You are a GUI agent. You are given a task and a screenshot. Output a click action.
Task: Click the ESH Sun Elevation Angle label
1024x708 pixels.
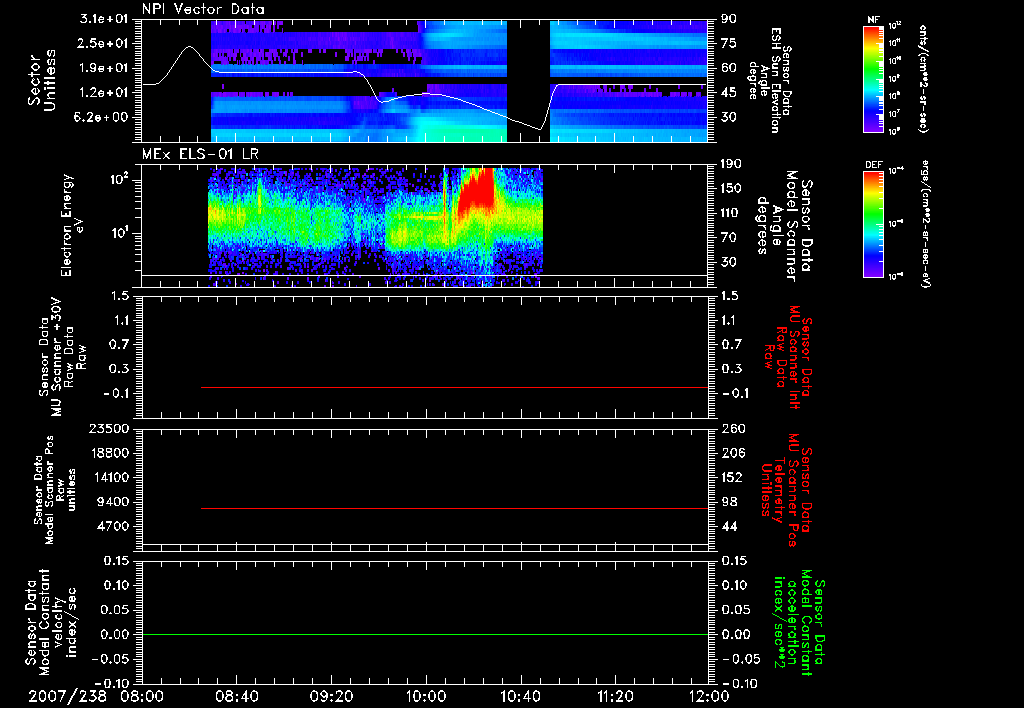[x=771, y=80]
